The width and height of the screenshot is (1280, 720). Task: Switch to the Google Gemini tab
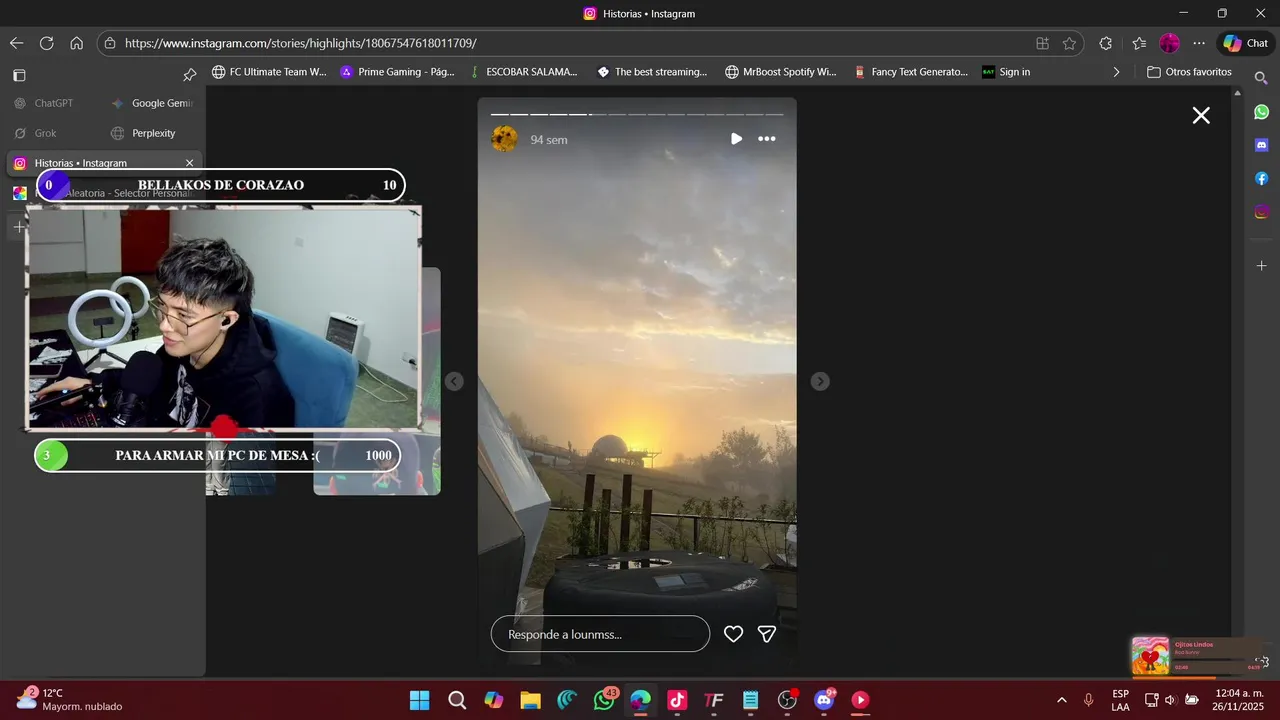pos(152,103)
